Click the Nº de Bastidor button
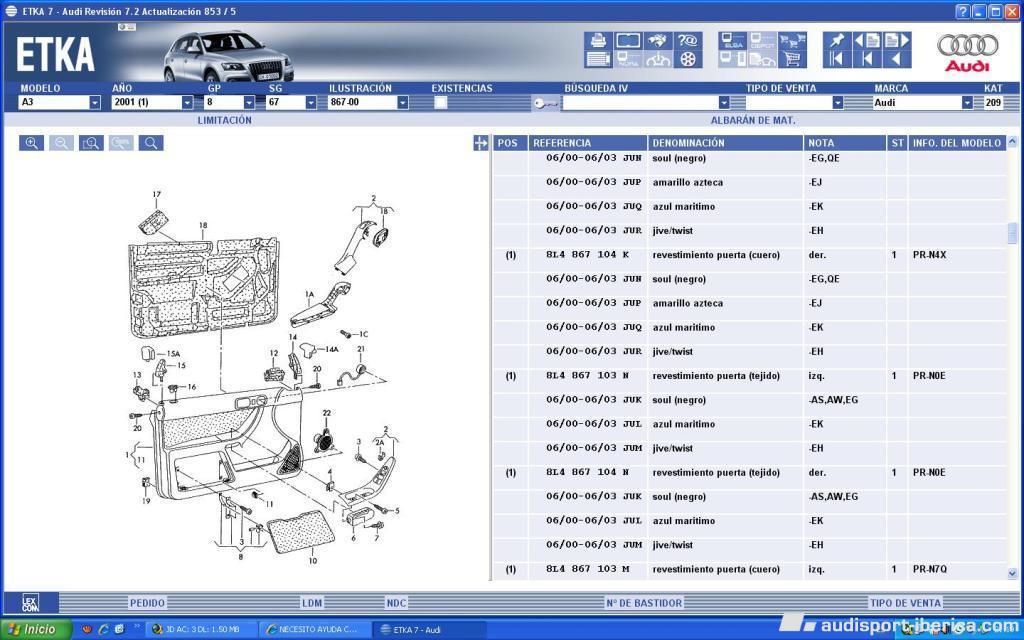 coord(644,603)
